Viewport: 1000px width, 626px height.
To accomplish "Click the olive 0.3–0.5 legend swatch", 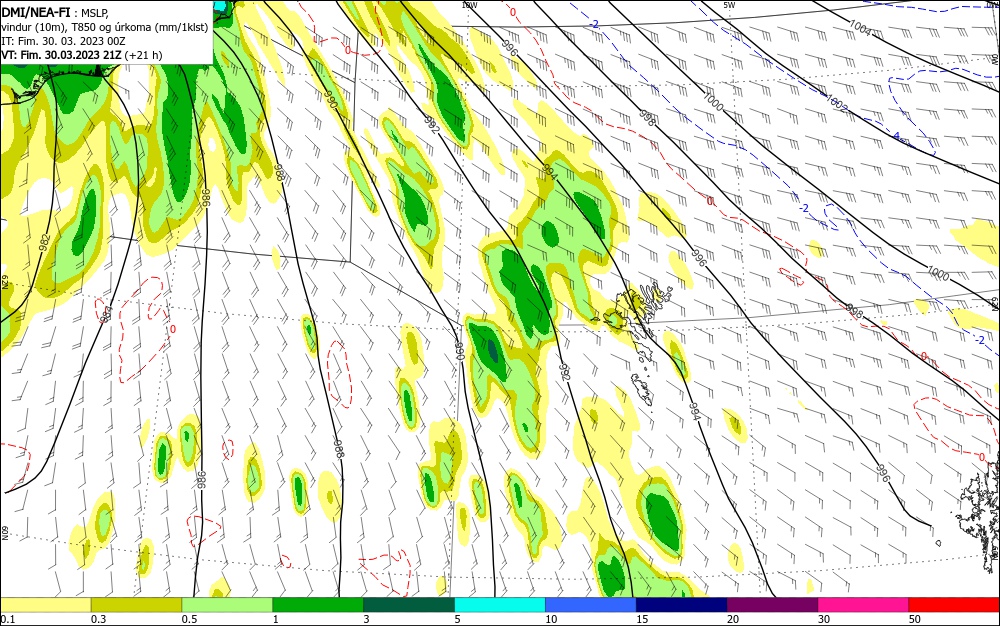I will [x=136, y=605].
